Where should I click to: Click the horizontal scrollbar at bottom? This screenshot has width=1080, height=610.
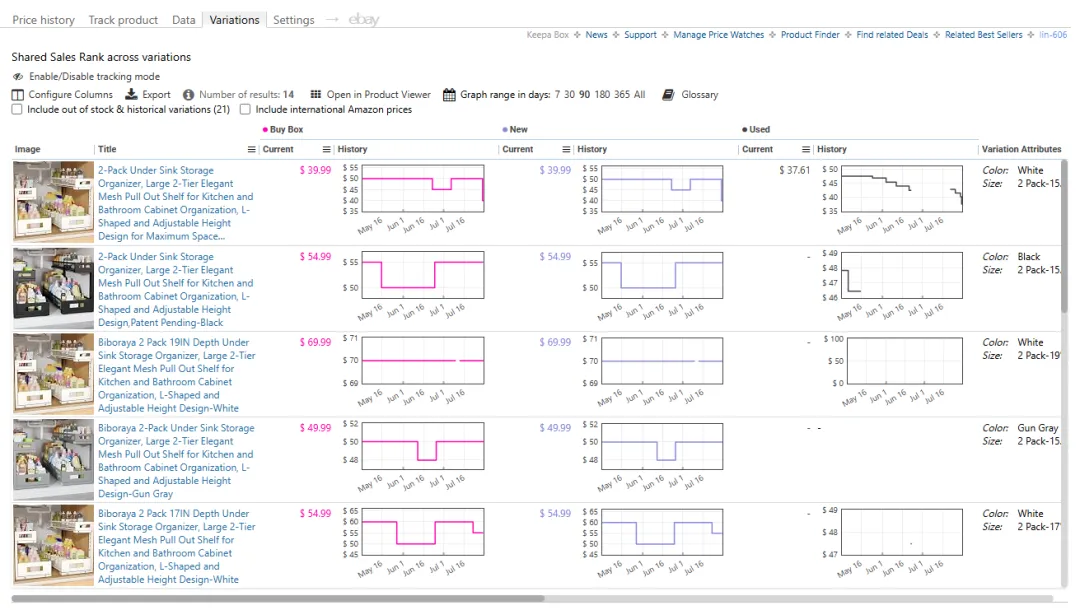pos(278,599)
